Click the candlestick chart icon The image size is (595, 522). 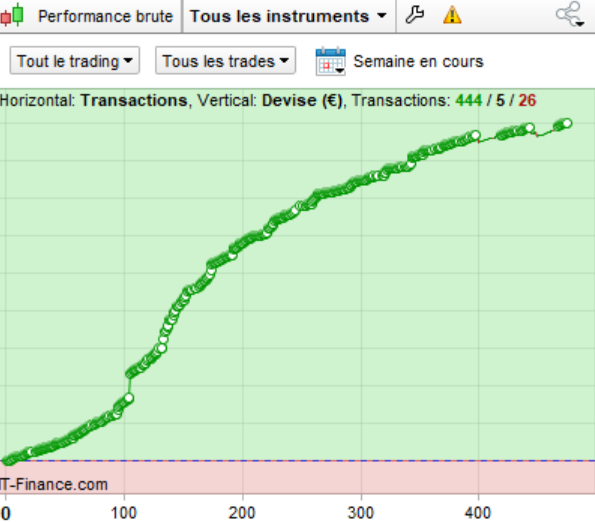[x=12, y=16]
